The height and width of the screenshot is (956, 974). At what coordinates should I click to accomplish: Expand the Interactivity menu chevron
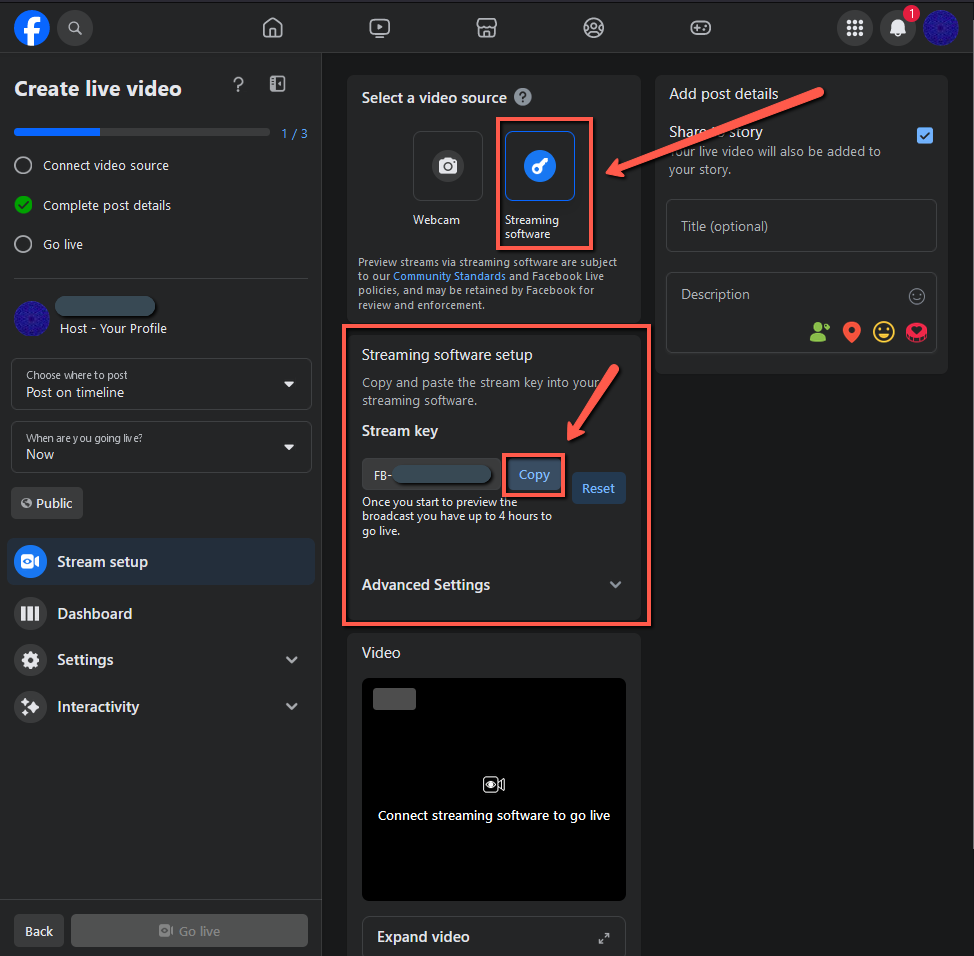[292, 706]
